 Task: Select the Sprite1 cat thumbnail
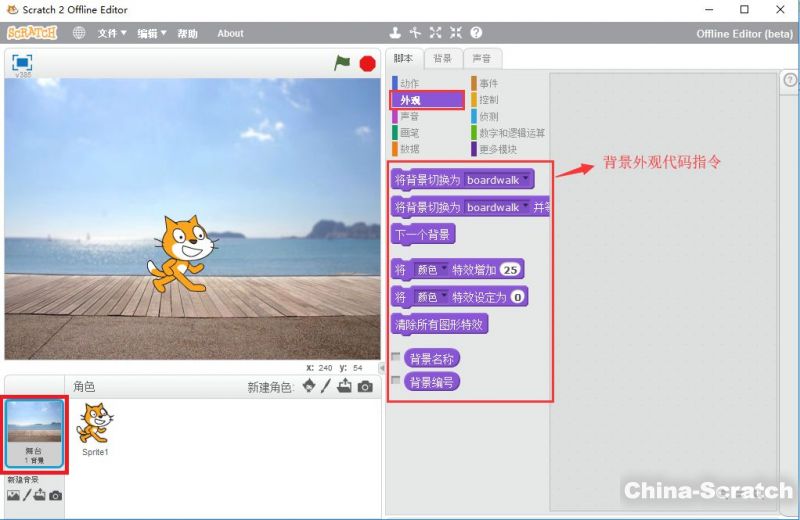95,428
